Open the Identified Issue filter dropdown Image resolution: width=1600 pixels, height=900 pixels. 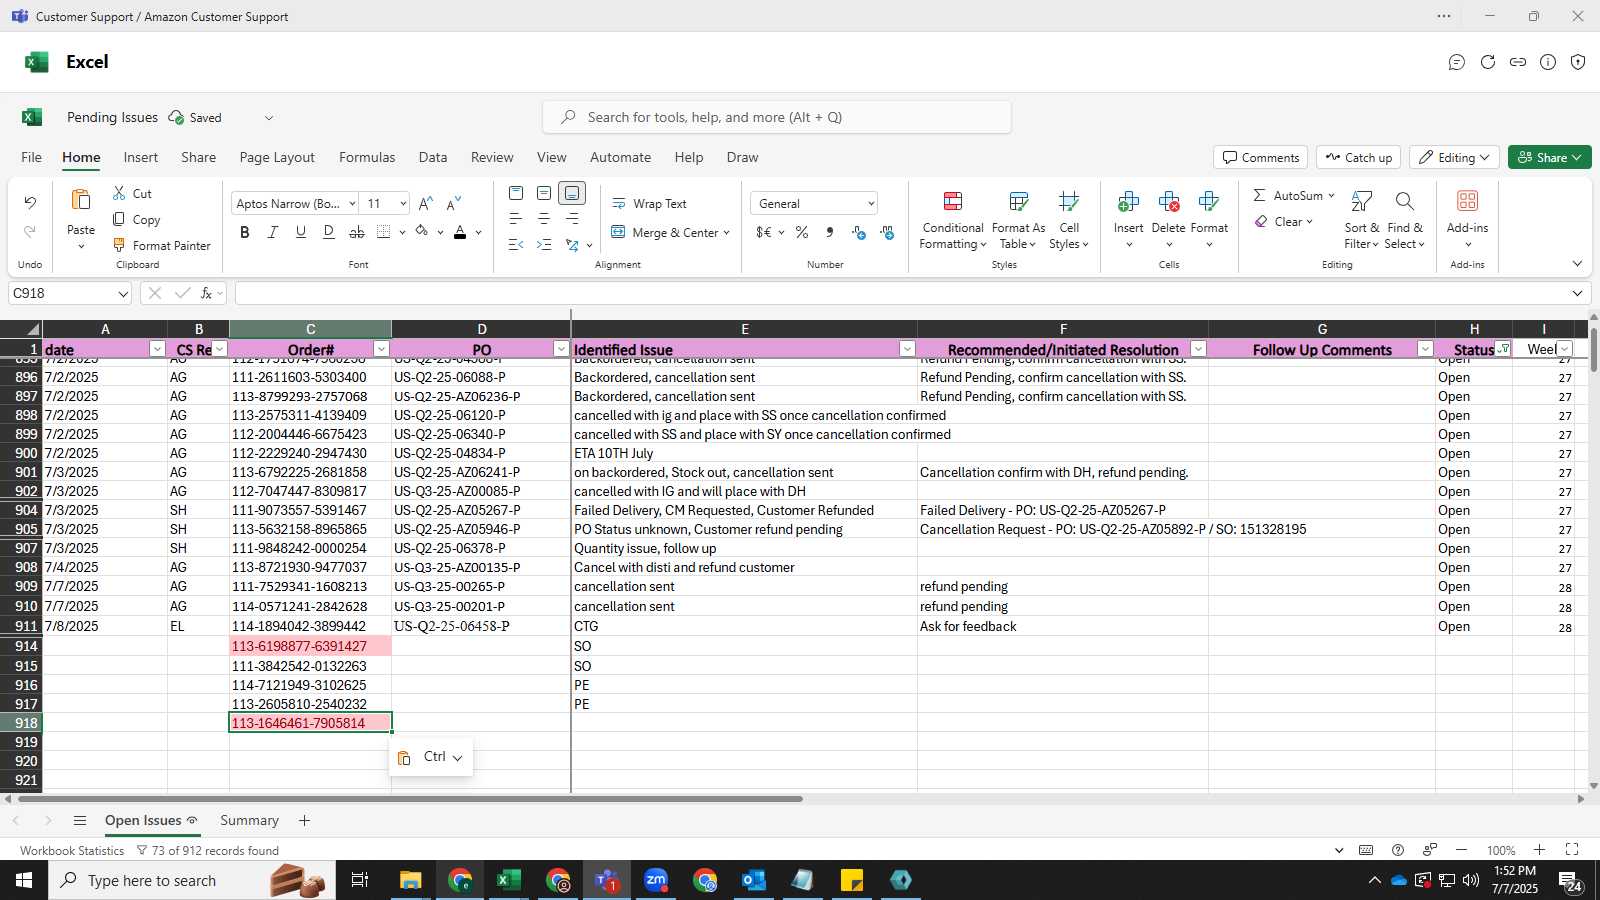pos(907,349)
